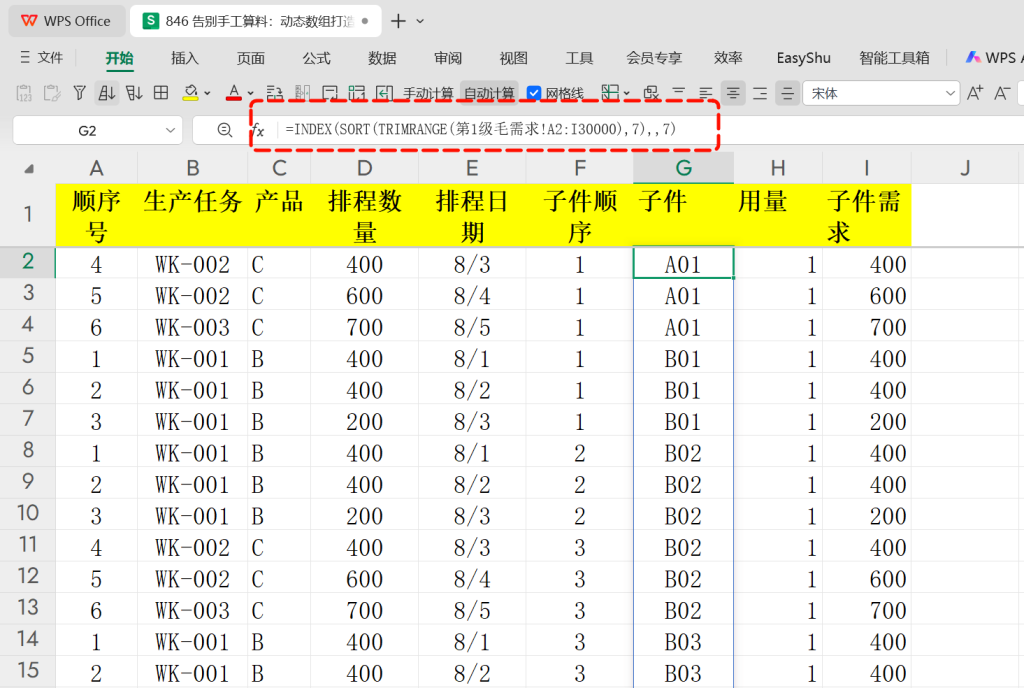Open the 插入 ribbon tab
The width and height of the screenshot is (1024, 688).
click(x=185, y=58)
